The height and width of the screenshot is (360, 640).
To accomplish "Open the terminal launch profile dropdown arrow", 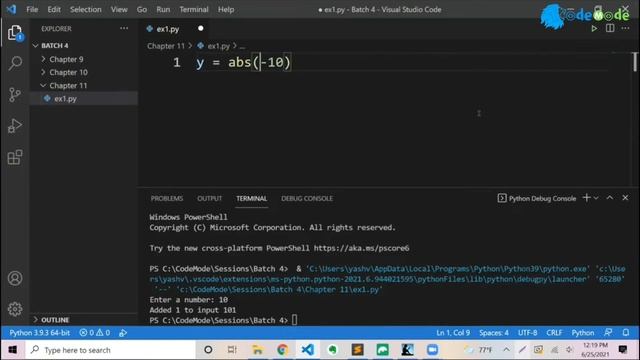I will pos(596,198).
